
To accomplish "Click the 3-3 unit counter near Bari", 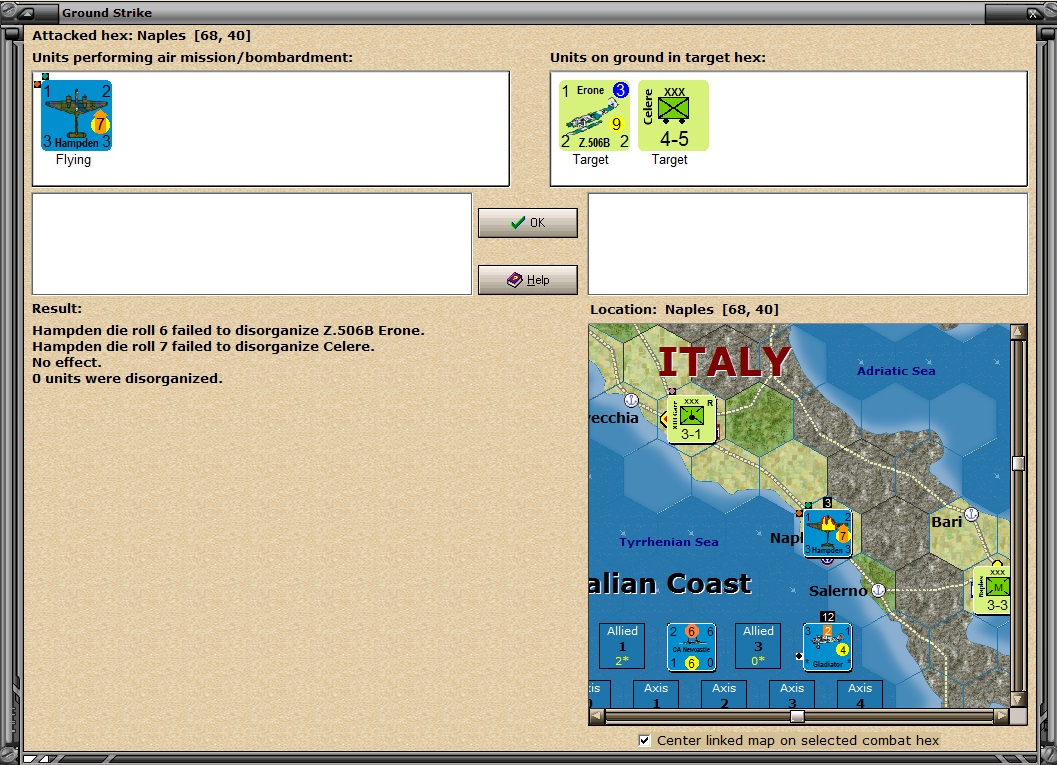I will [993, 590].
